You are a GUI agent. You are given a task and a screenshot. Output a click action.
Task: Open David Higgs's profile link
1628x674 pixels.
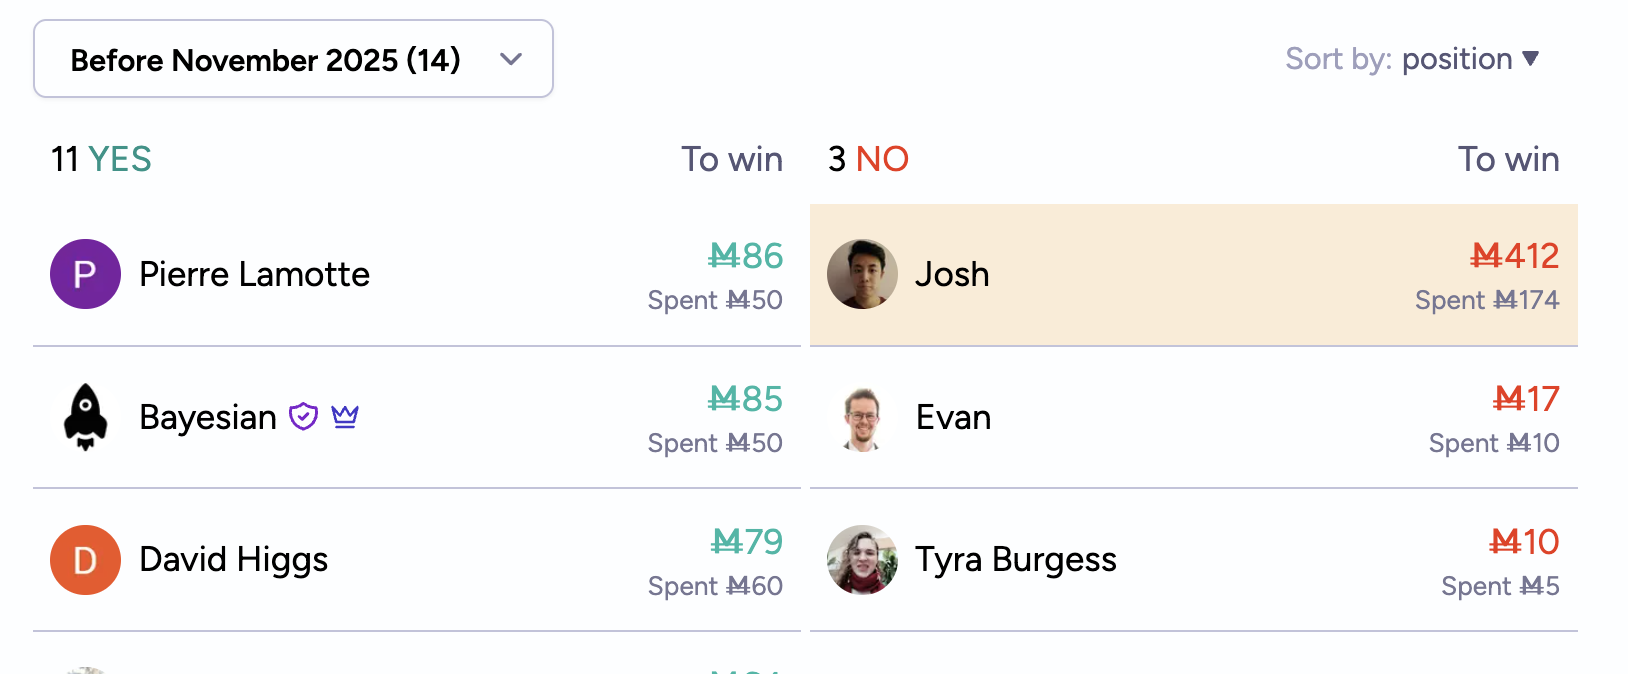[x=233, y=560]
